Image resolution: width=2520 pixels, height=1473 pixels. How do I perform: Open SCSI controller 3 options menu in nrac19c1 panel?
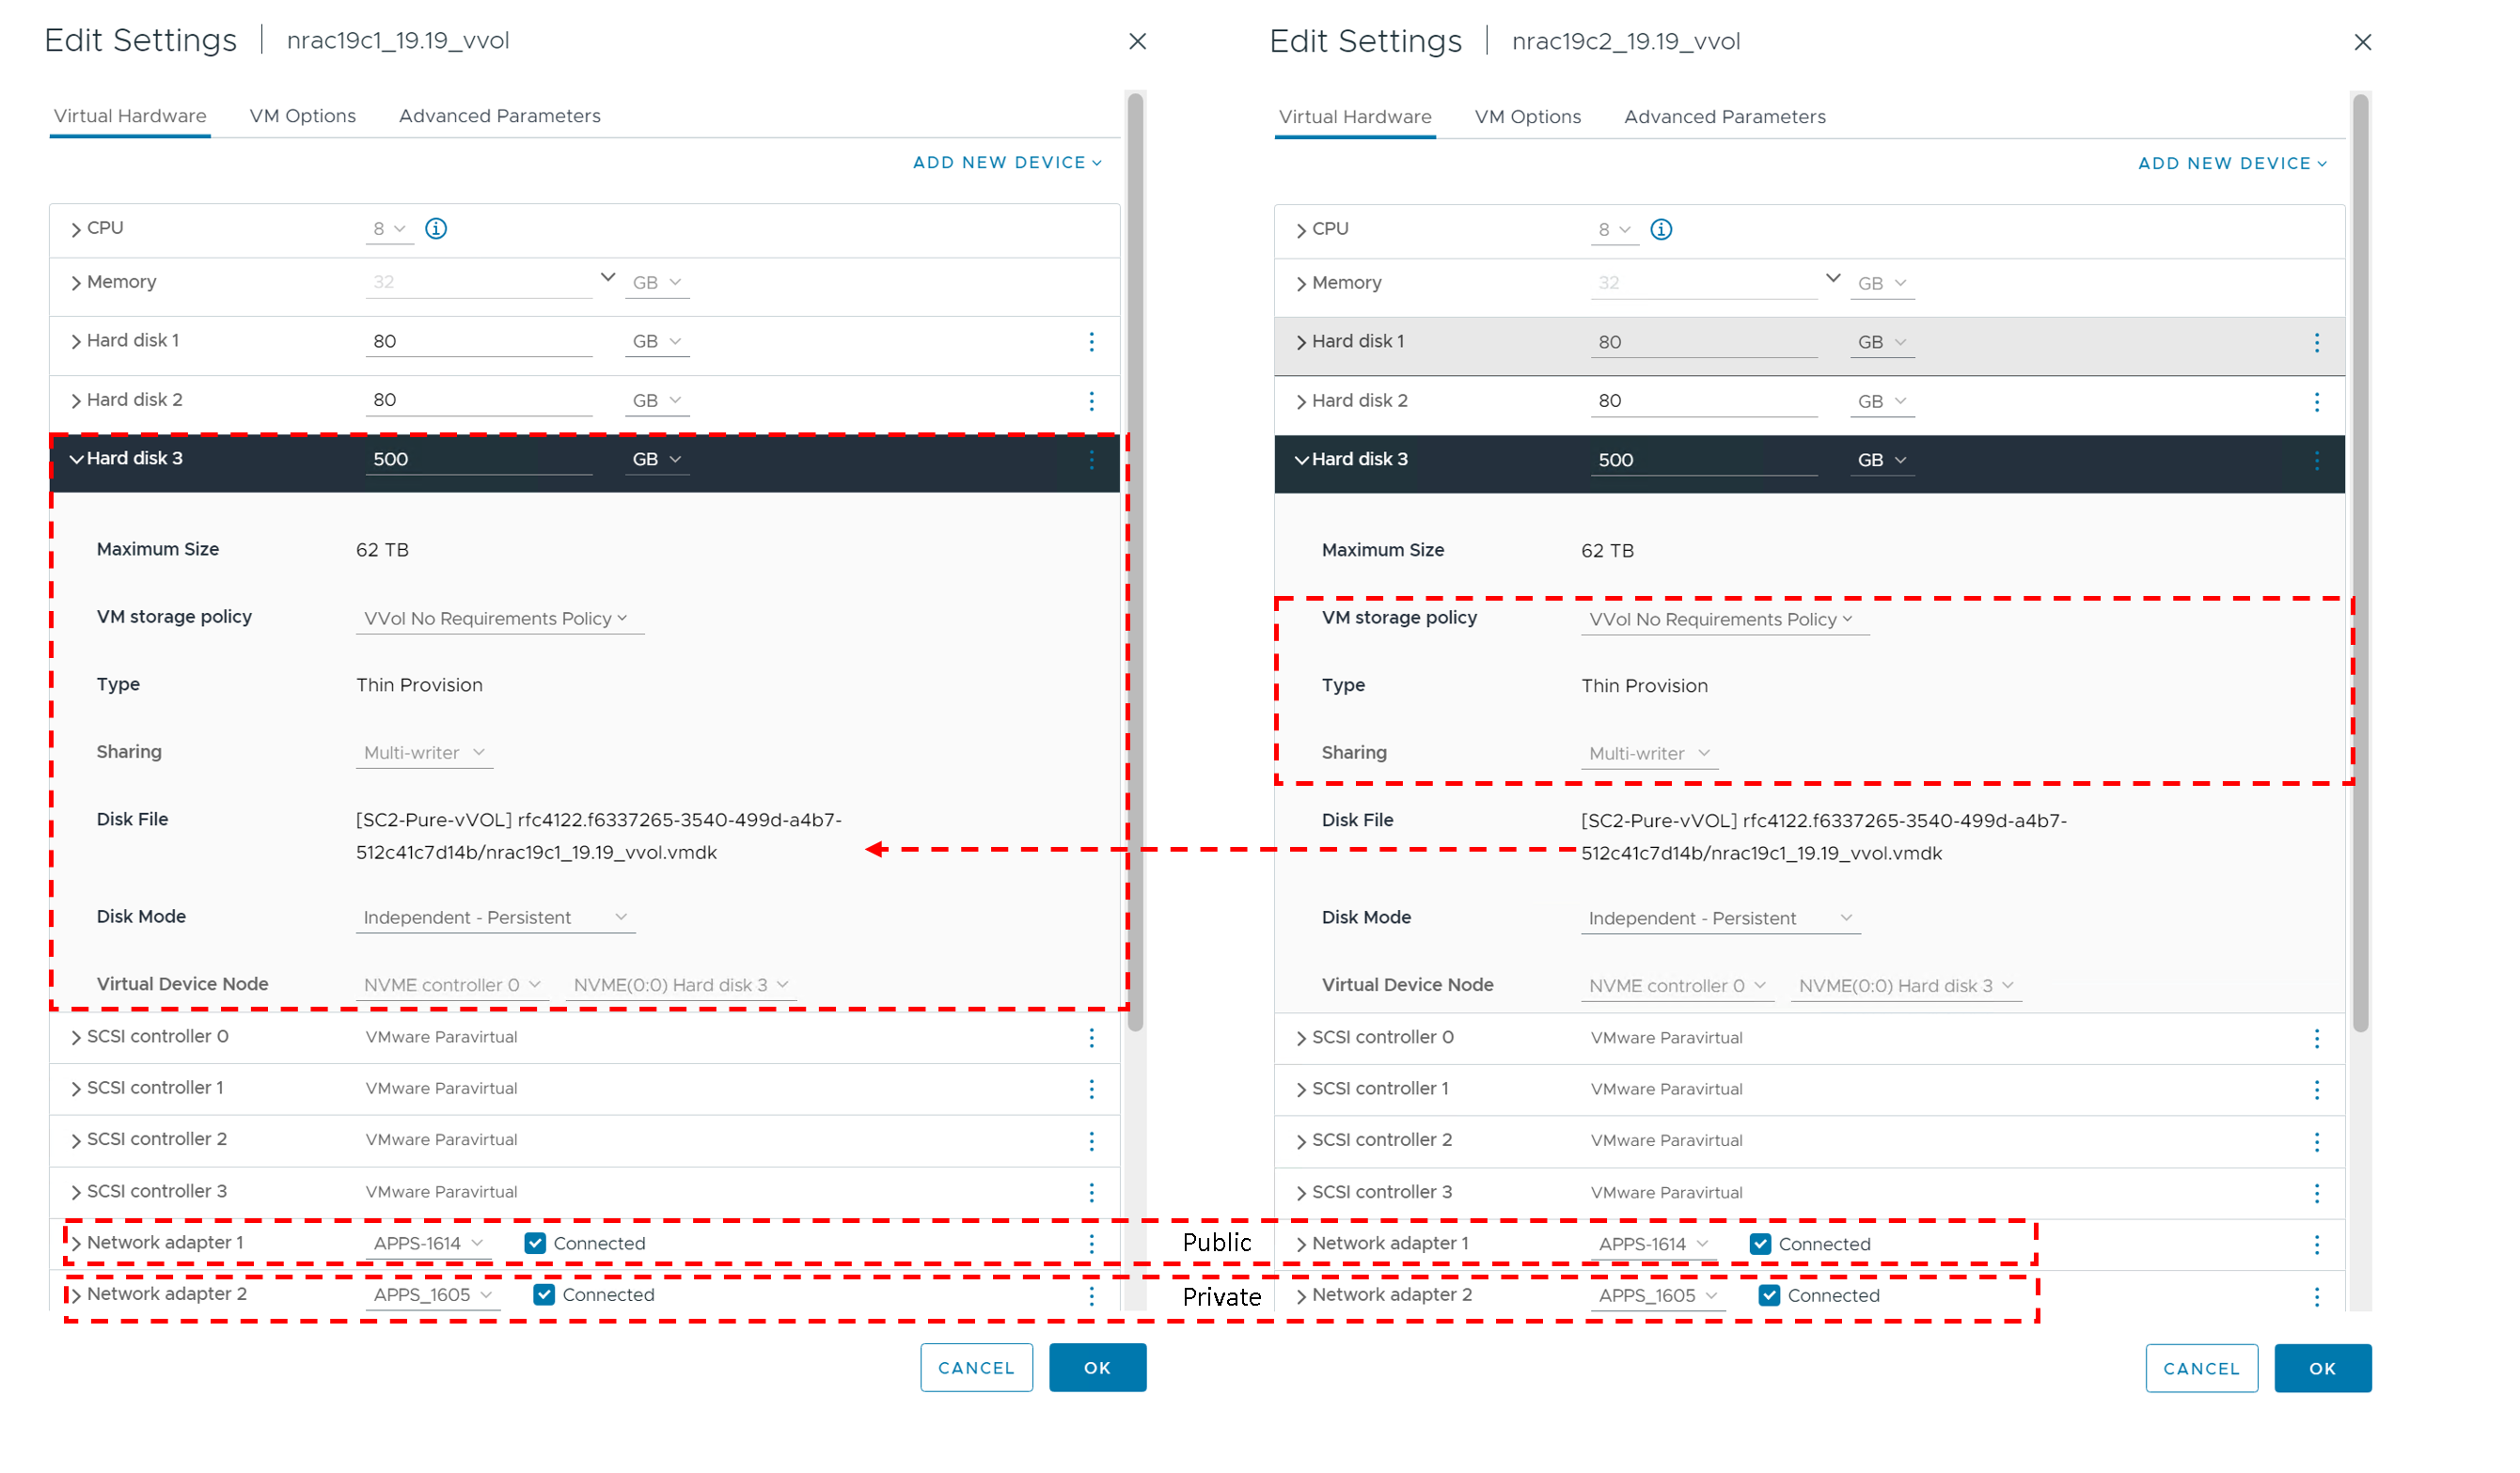pyautogui.click(x=1091, y=1193)
